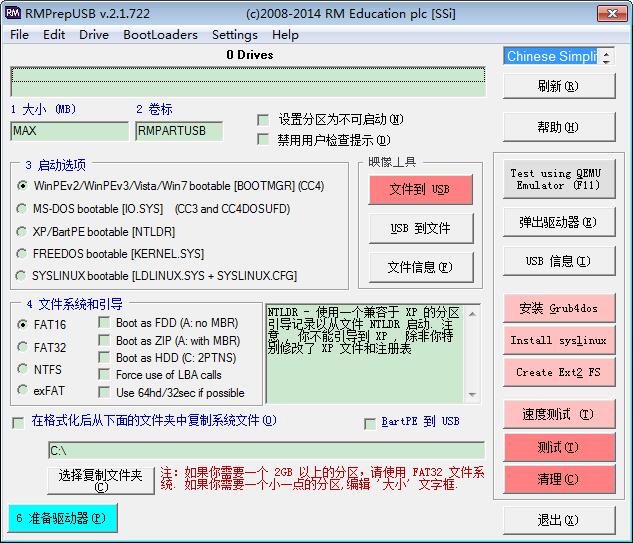Click the language spinner arrows
This screenshot has height=543, width=633.
[606, 56]
